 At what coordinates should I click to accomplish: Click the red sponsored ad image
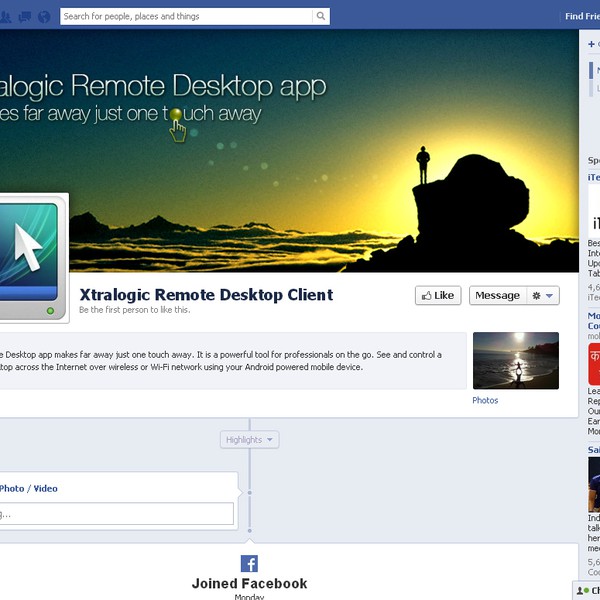coord(594,364)
